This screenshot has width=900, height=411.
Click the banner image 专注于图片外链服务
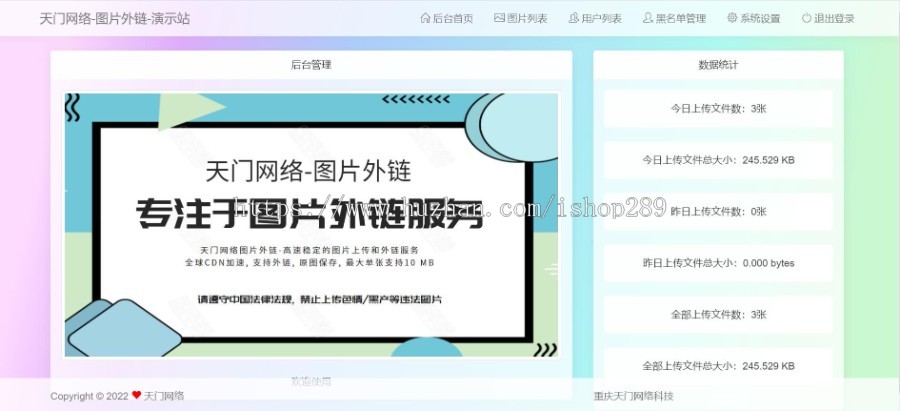[x=311, y=224]
